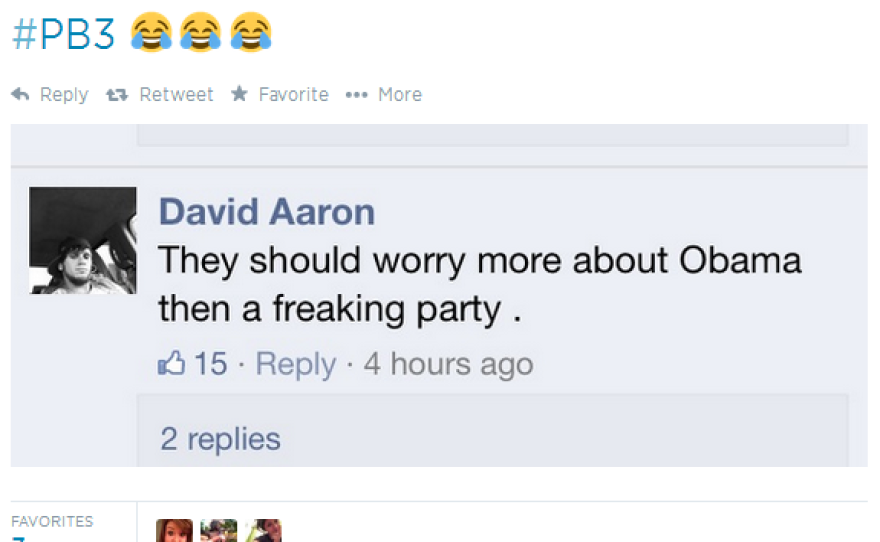Click the 4 hours ago timestamp
The height and width of the screenshot is (542, 880).
pos(448,364)
